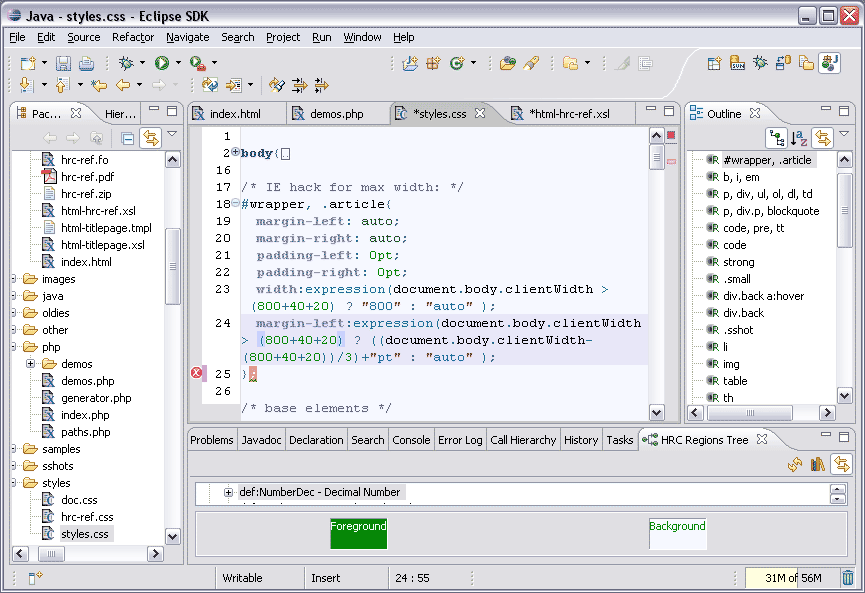The width and height of the screenshot is (865, 593).
Task: Maximize the Outline view
Action: pos(844,110)
